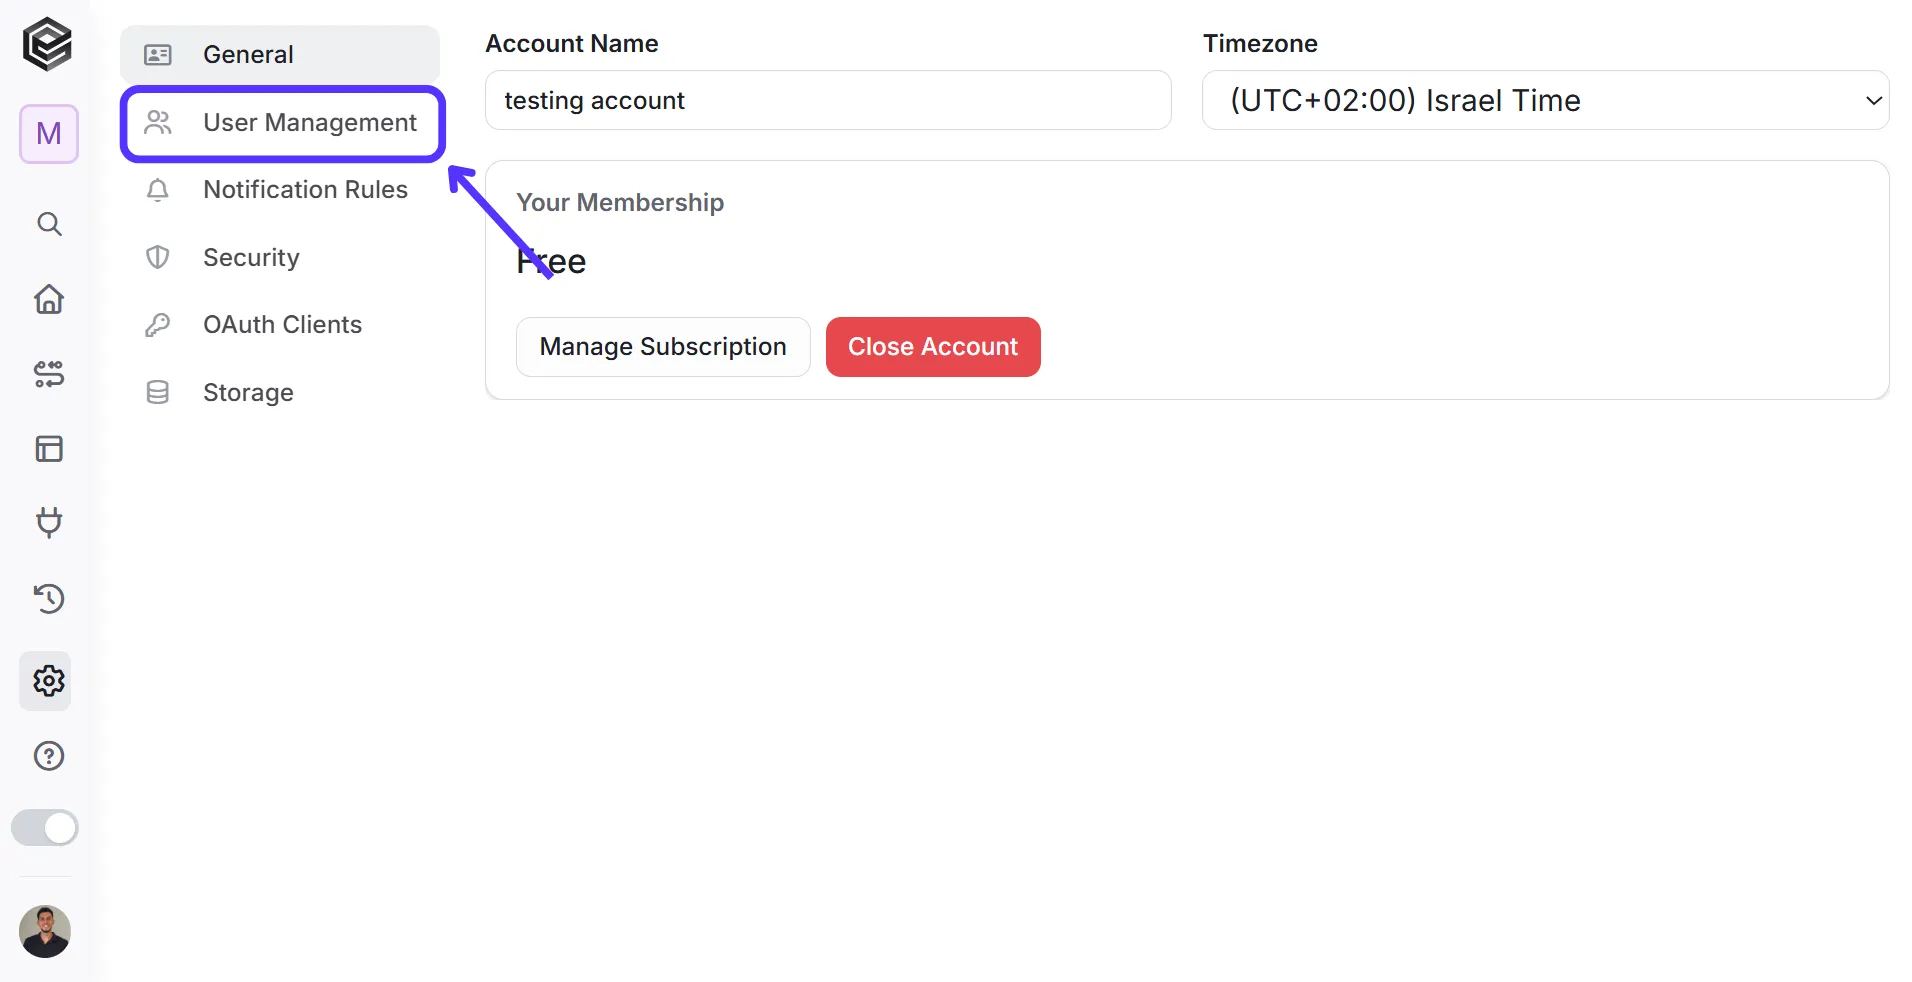Open User Management settings

pyautogui.click(x=282, y=123)
